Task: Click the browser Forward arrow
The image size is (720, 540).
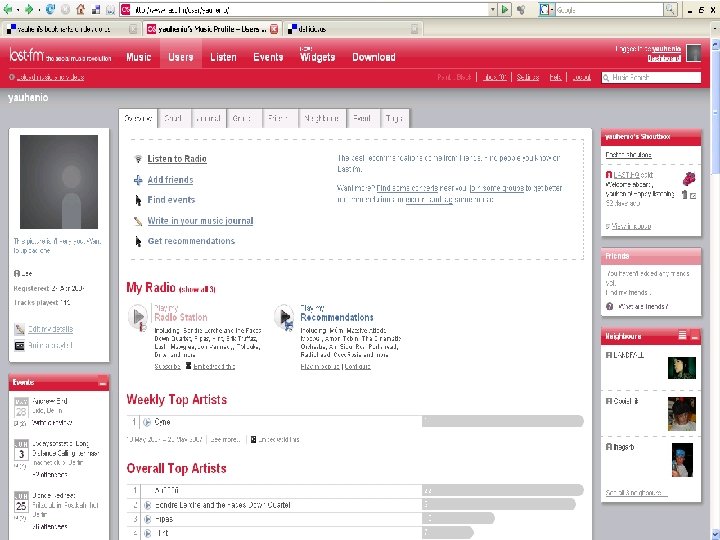Action: pos(29,9)
